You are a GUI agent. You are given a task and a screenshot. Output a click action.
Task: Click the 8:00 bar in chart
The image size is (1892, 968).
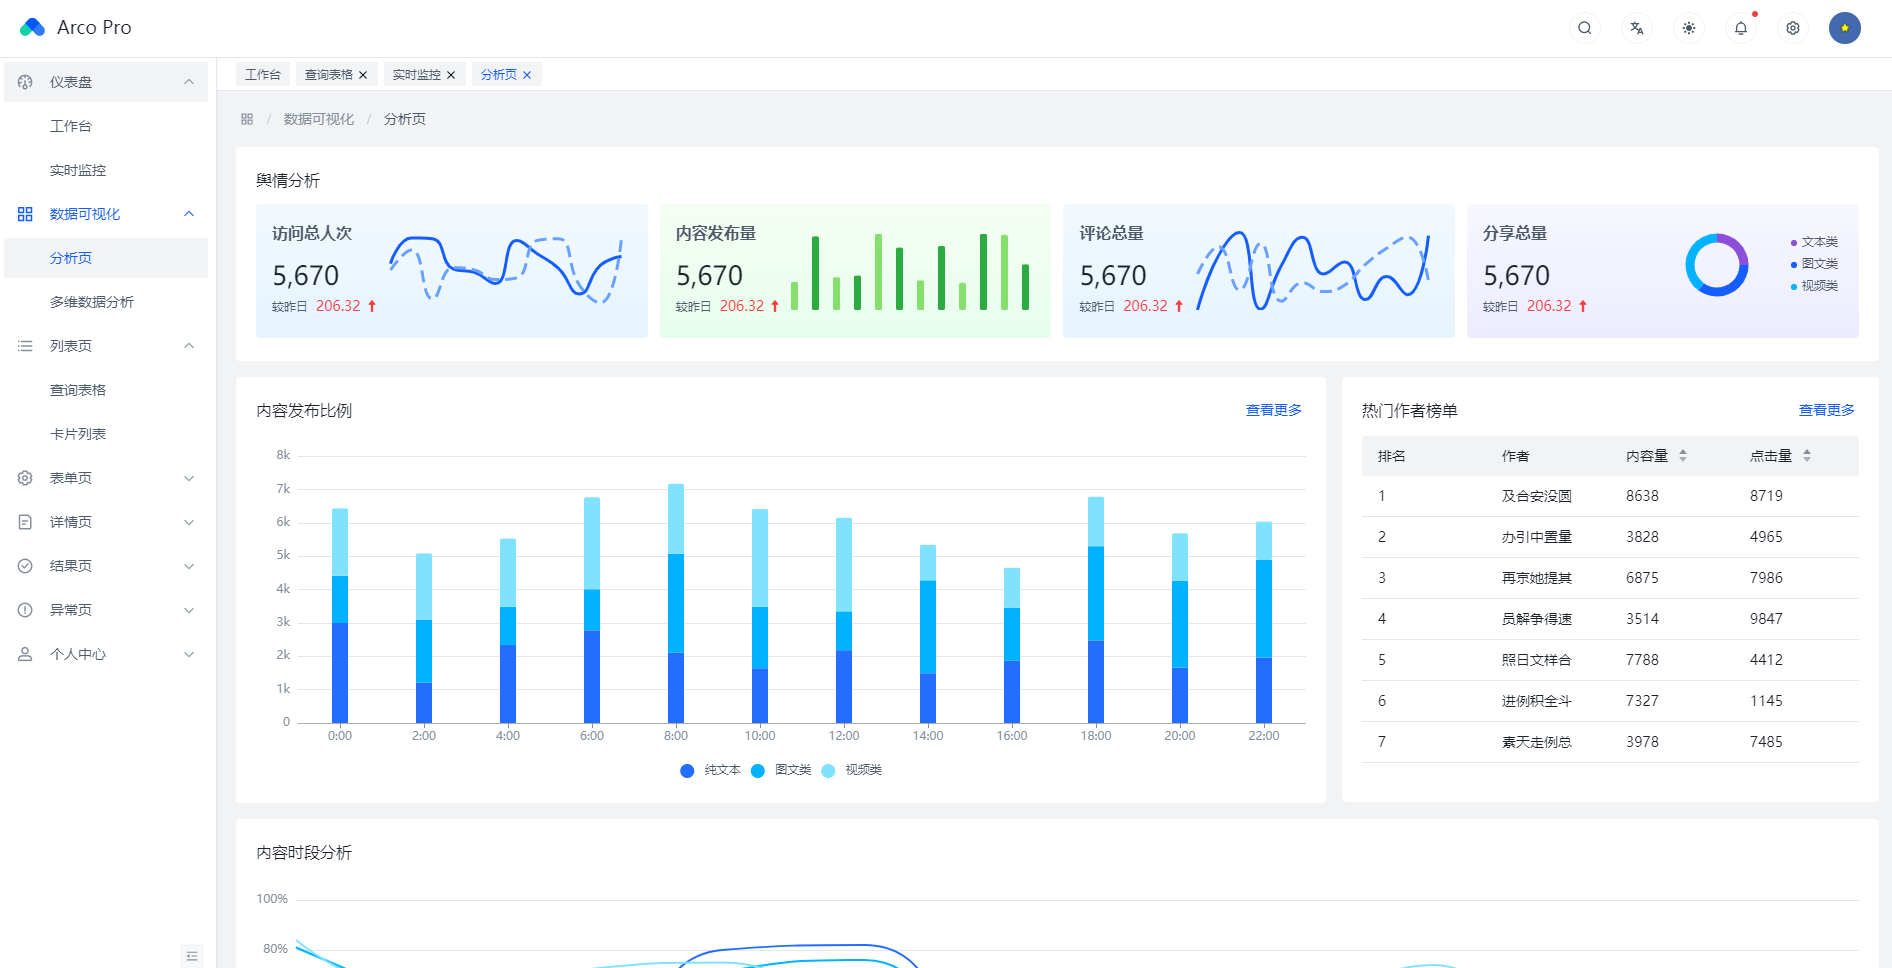tap(676, 603)
